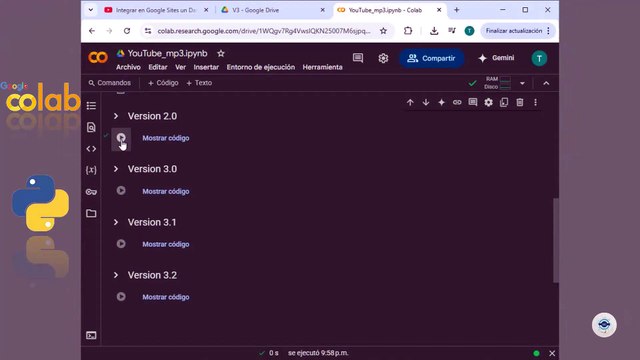Open code snippets panel
Viewport: 640px width, 360px height.
(91, 149)
